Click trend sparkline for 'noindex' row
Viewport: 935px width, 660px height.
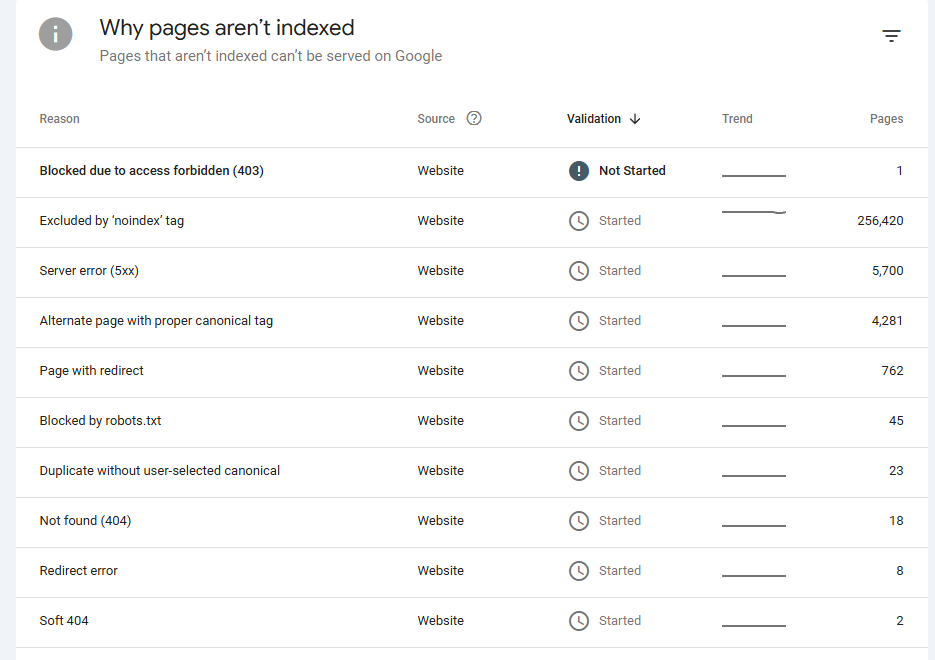(x=753, y=213)
